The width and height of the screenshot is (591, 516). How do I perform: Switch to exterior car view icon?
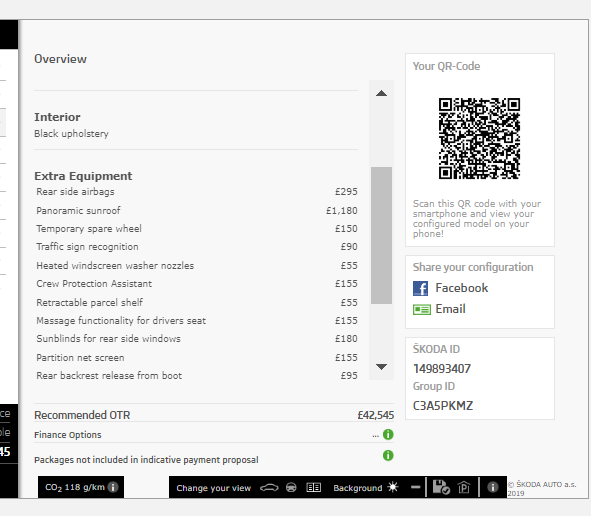coord(269,488)
